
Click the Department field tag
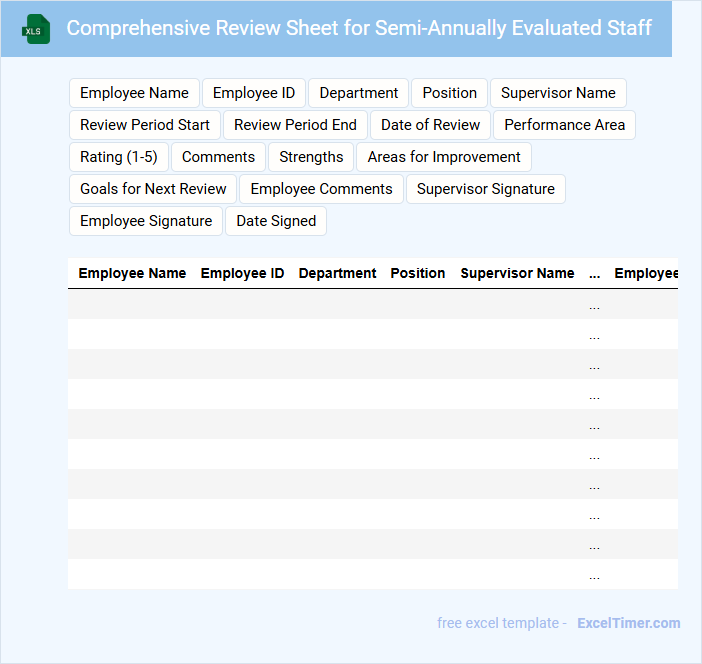pos(358,93)
